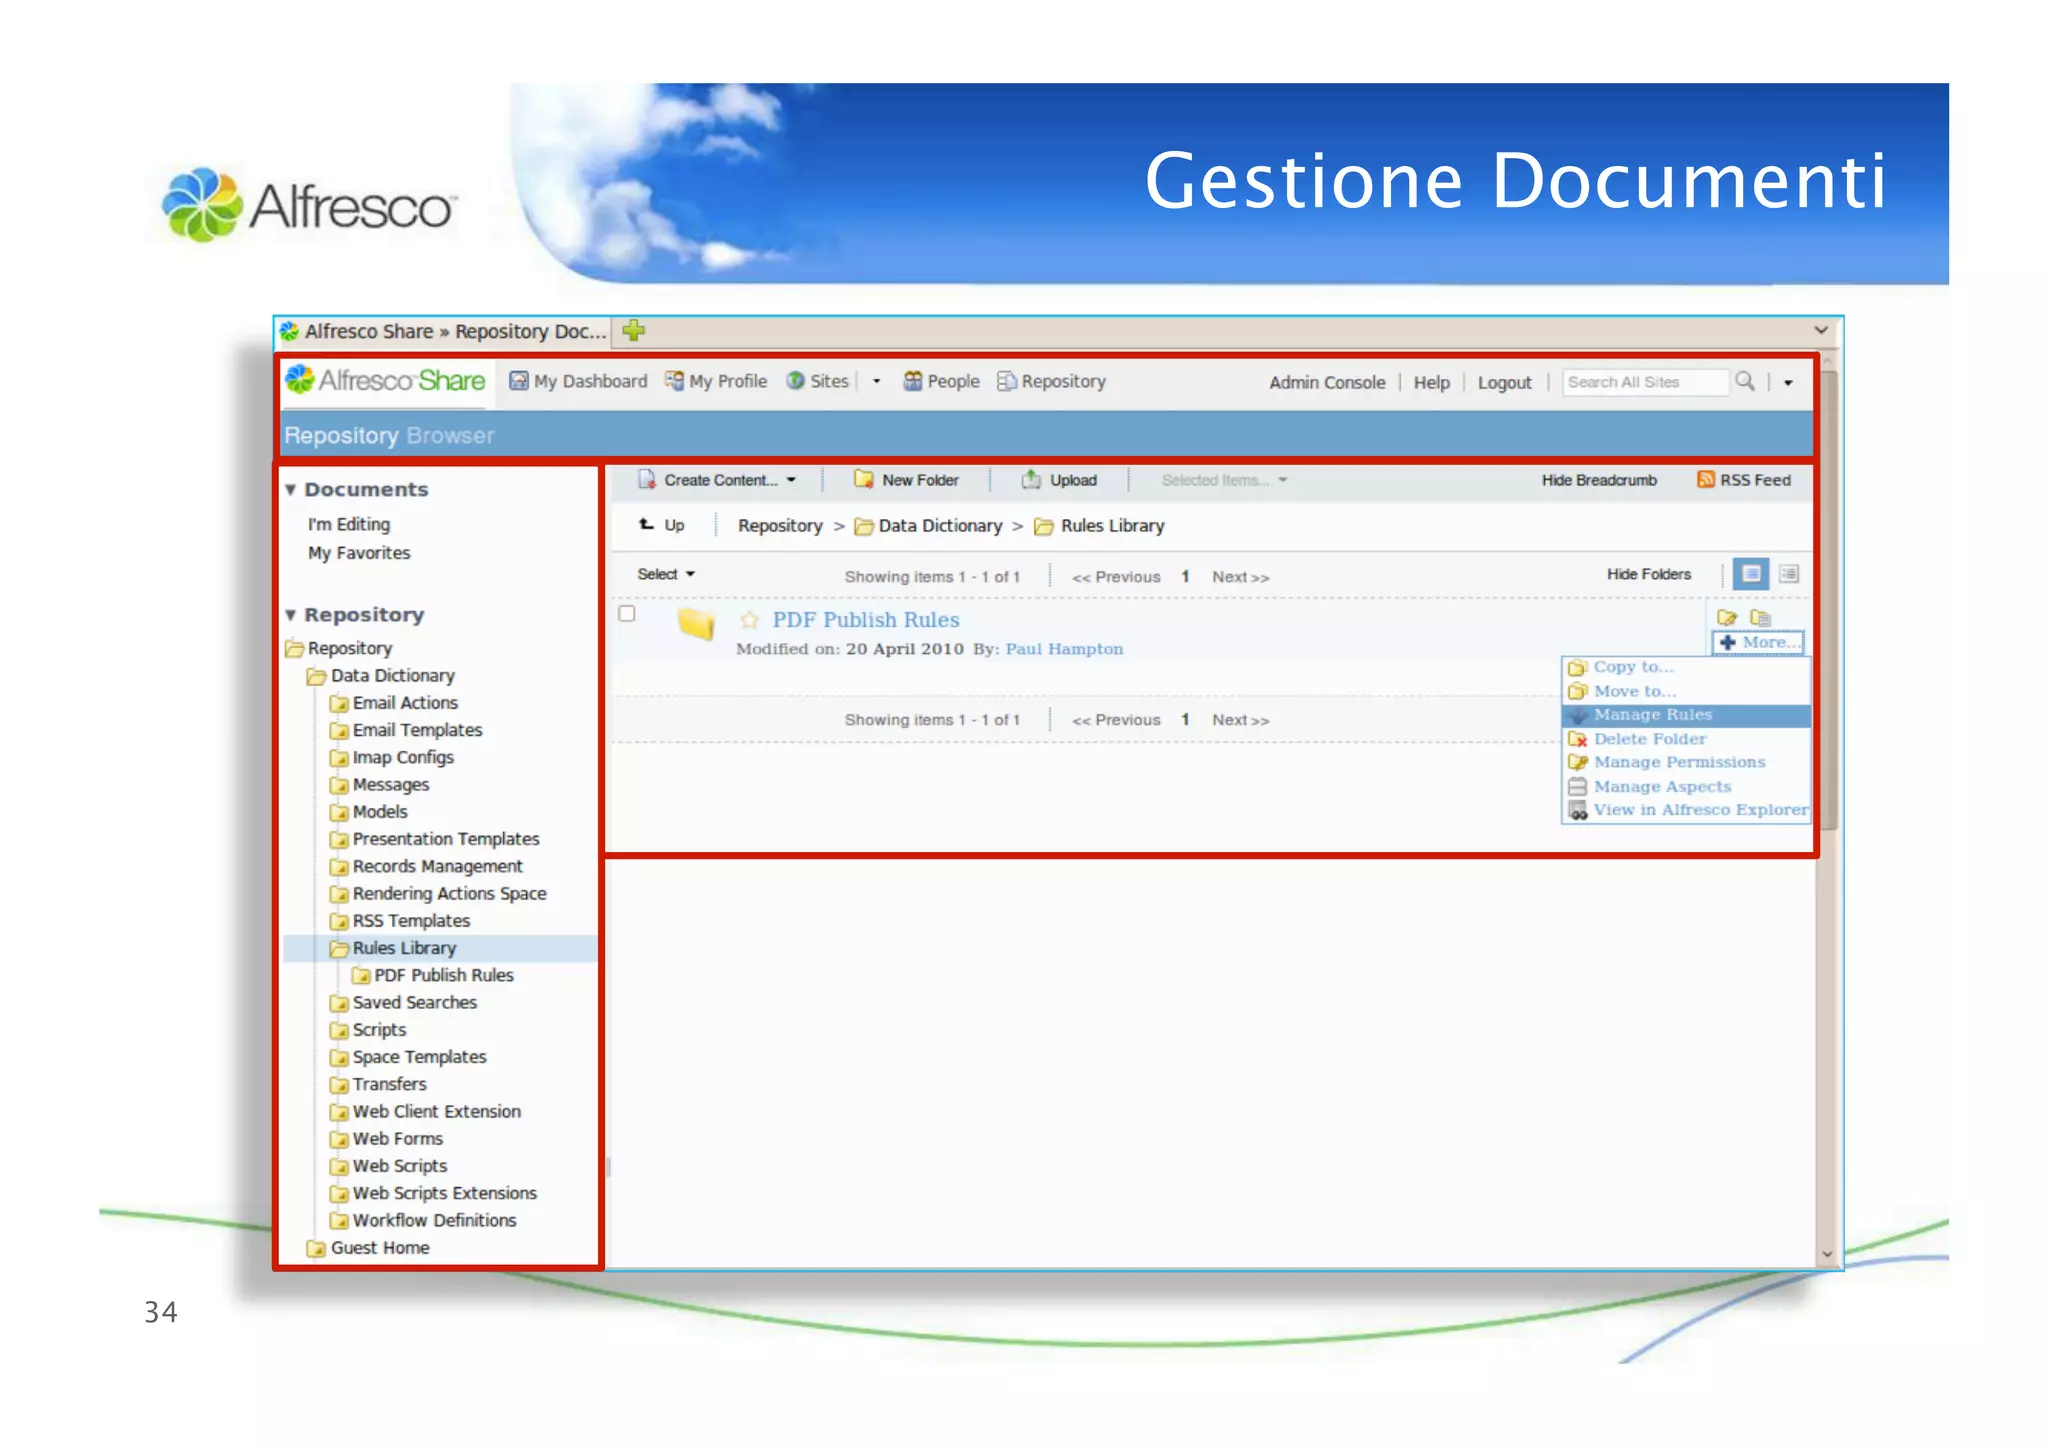Open I'm Editing filter
This screenshot has height=1447, width=2048.
pyautogui.click(x=349, y=524)
